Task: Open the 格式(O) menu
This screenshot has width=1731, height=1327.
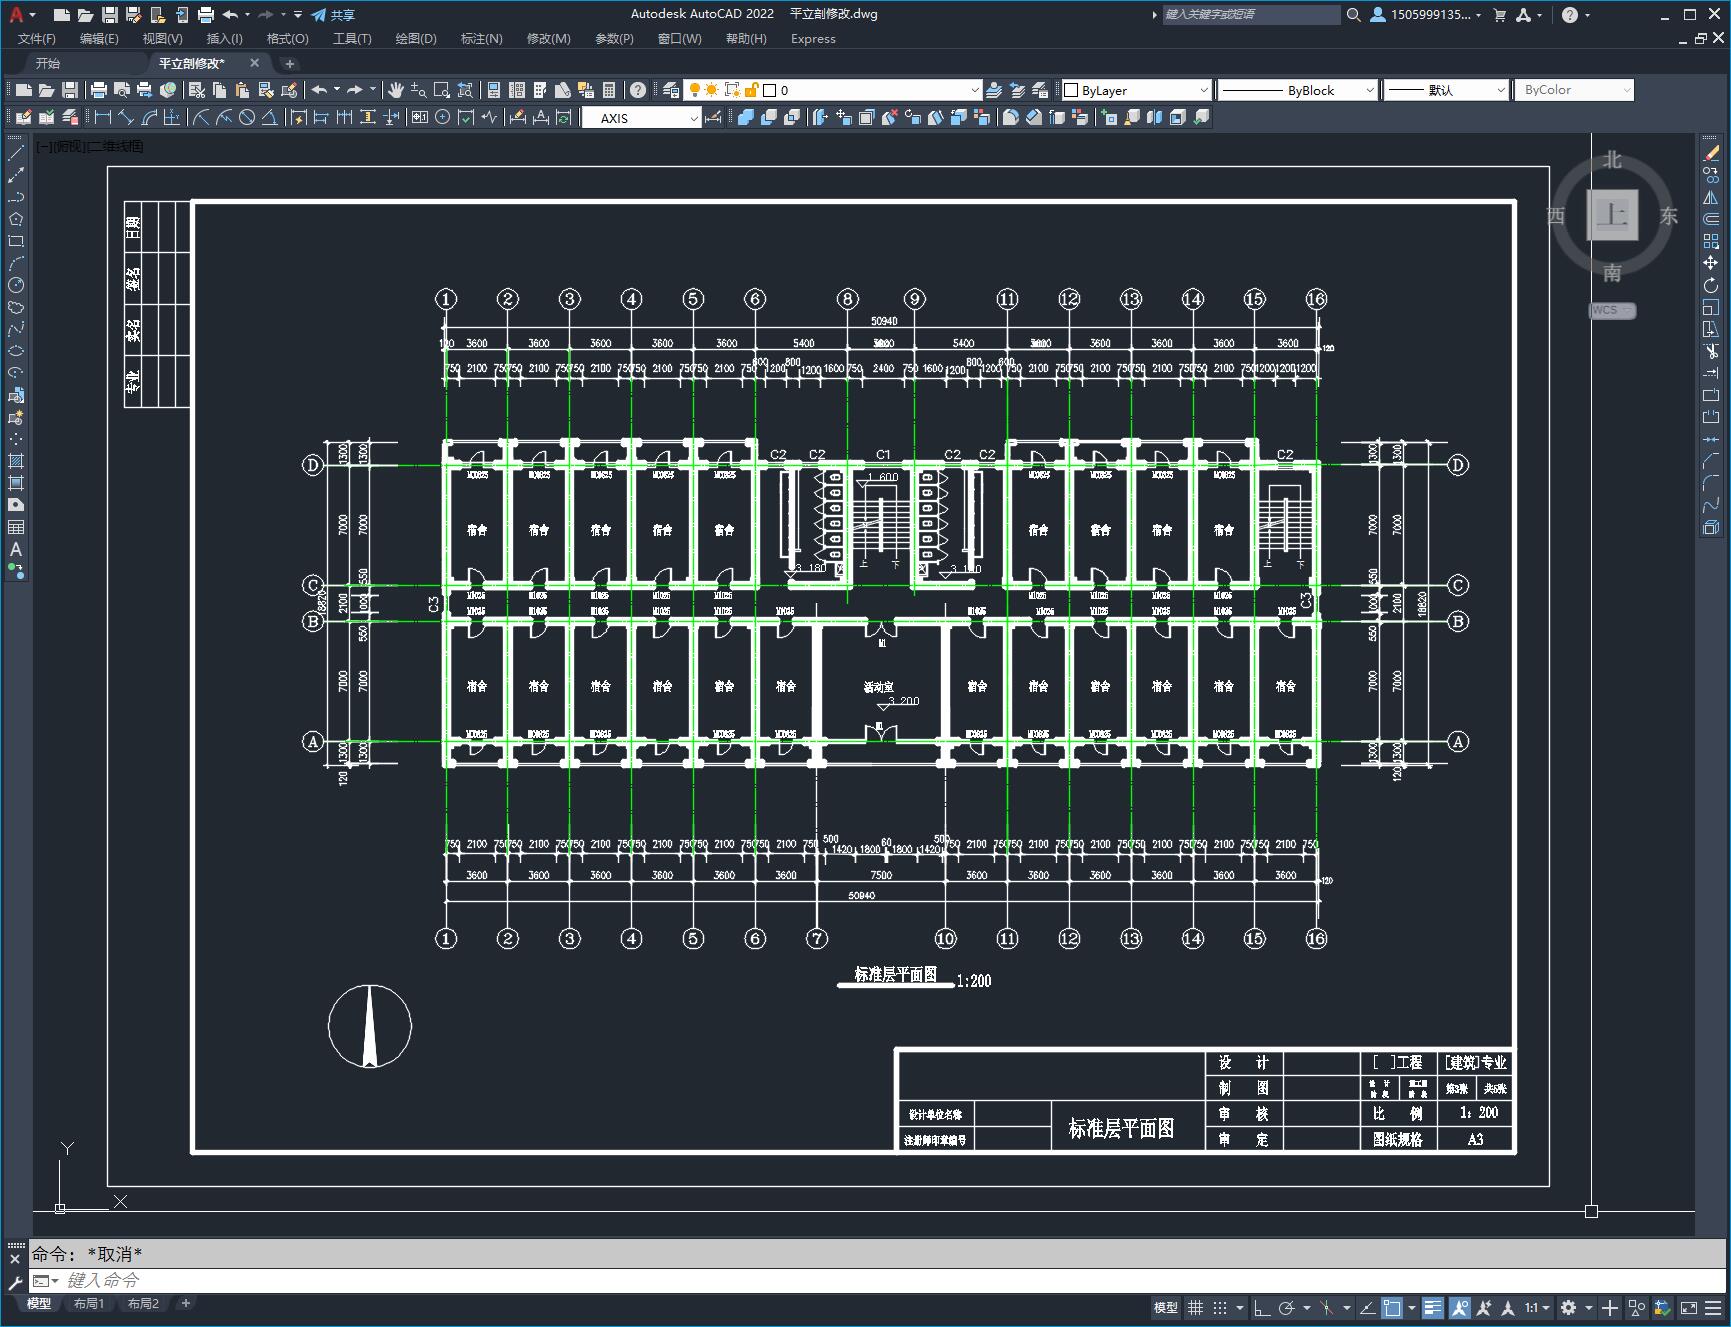Action: 287,39
